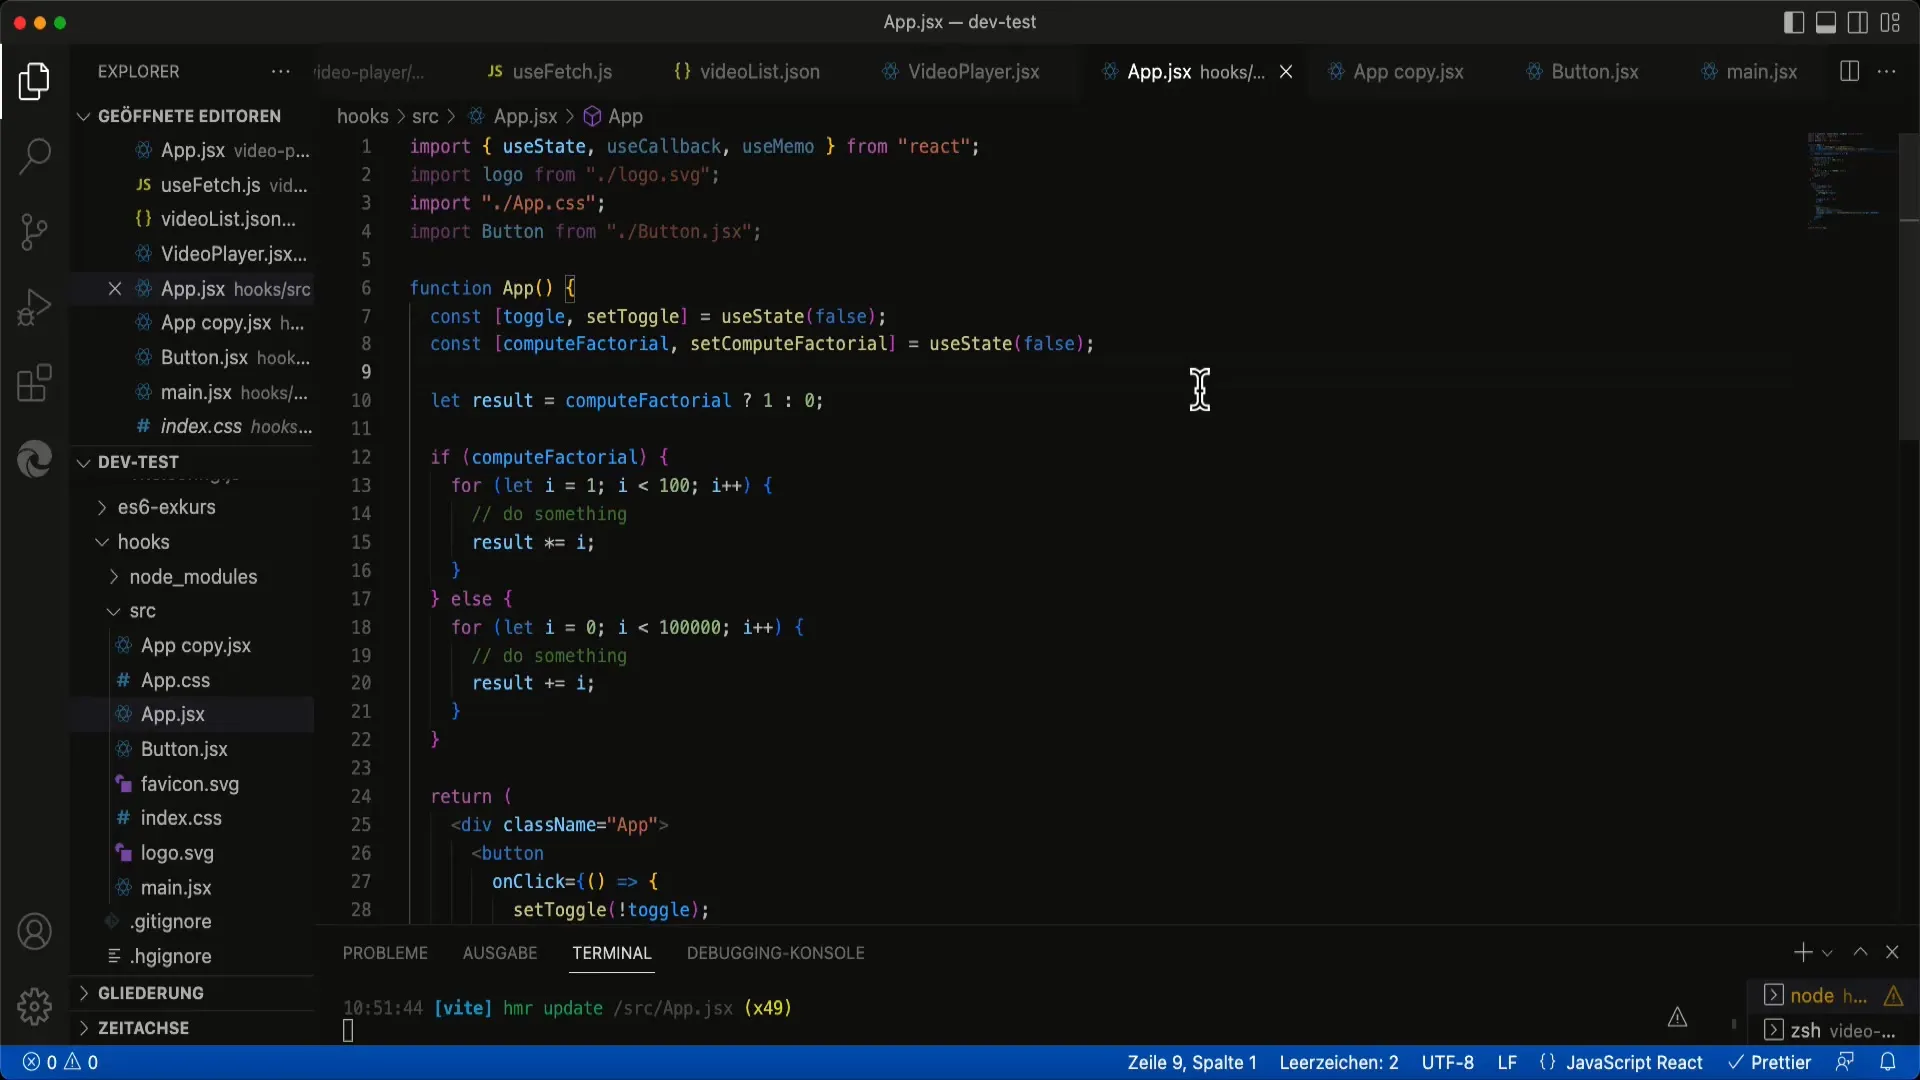Viewport: 1920px width, 1080px height.
Task: Open notifications bell in status bar
Action: pyautogui.click(x=1888, y=1062)
